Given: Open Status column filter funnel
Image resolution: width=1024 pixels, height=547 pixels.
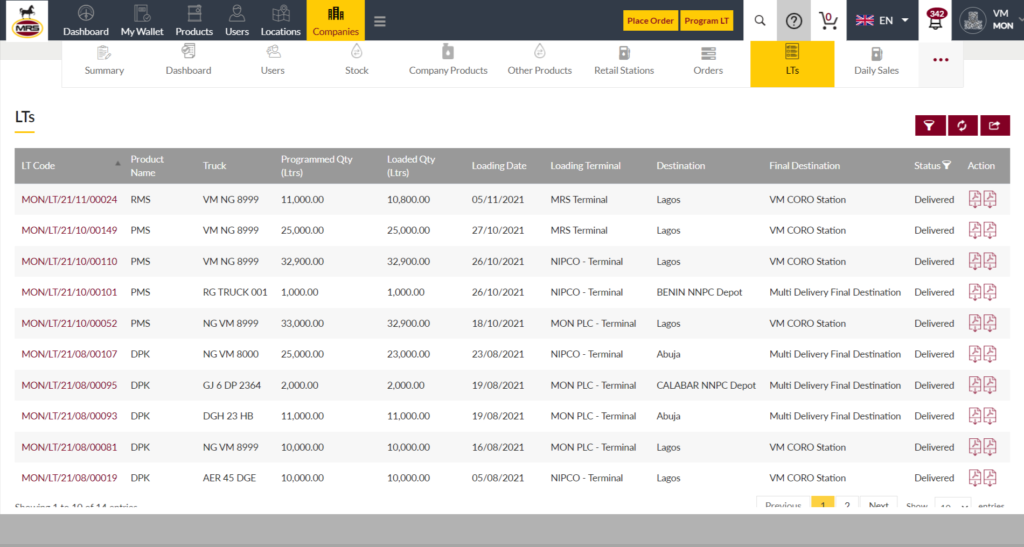Looking at the screenshot, I should tap(946, 165).
